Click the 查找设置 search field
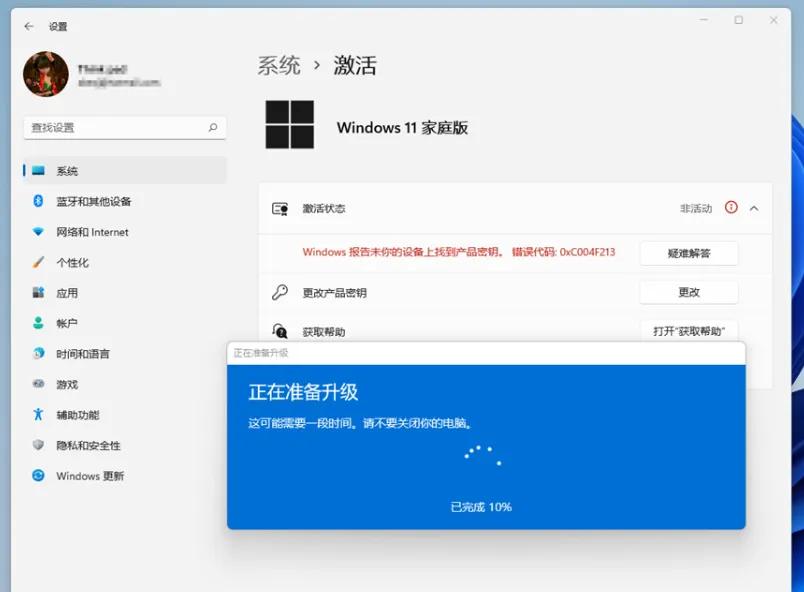 point(120,127)
